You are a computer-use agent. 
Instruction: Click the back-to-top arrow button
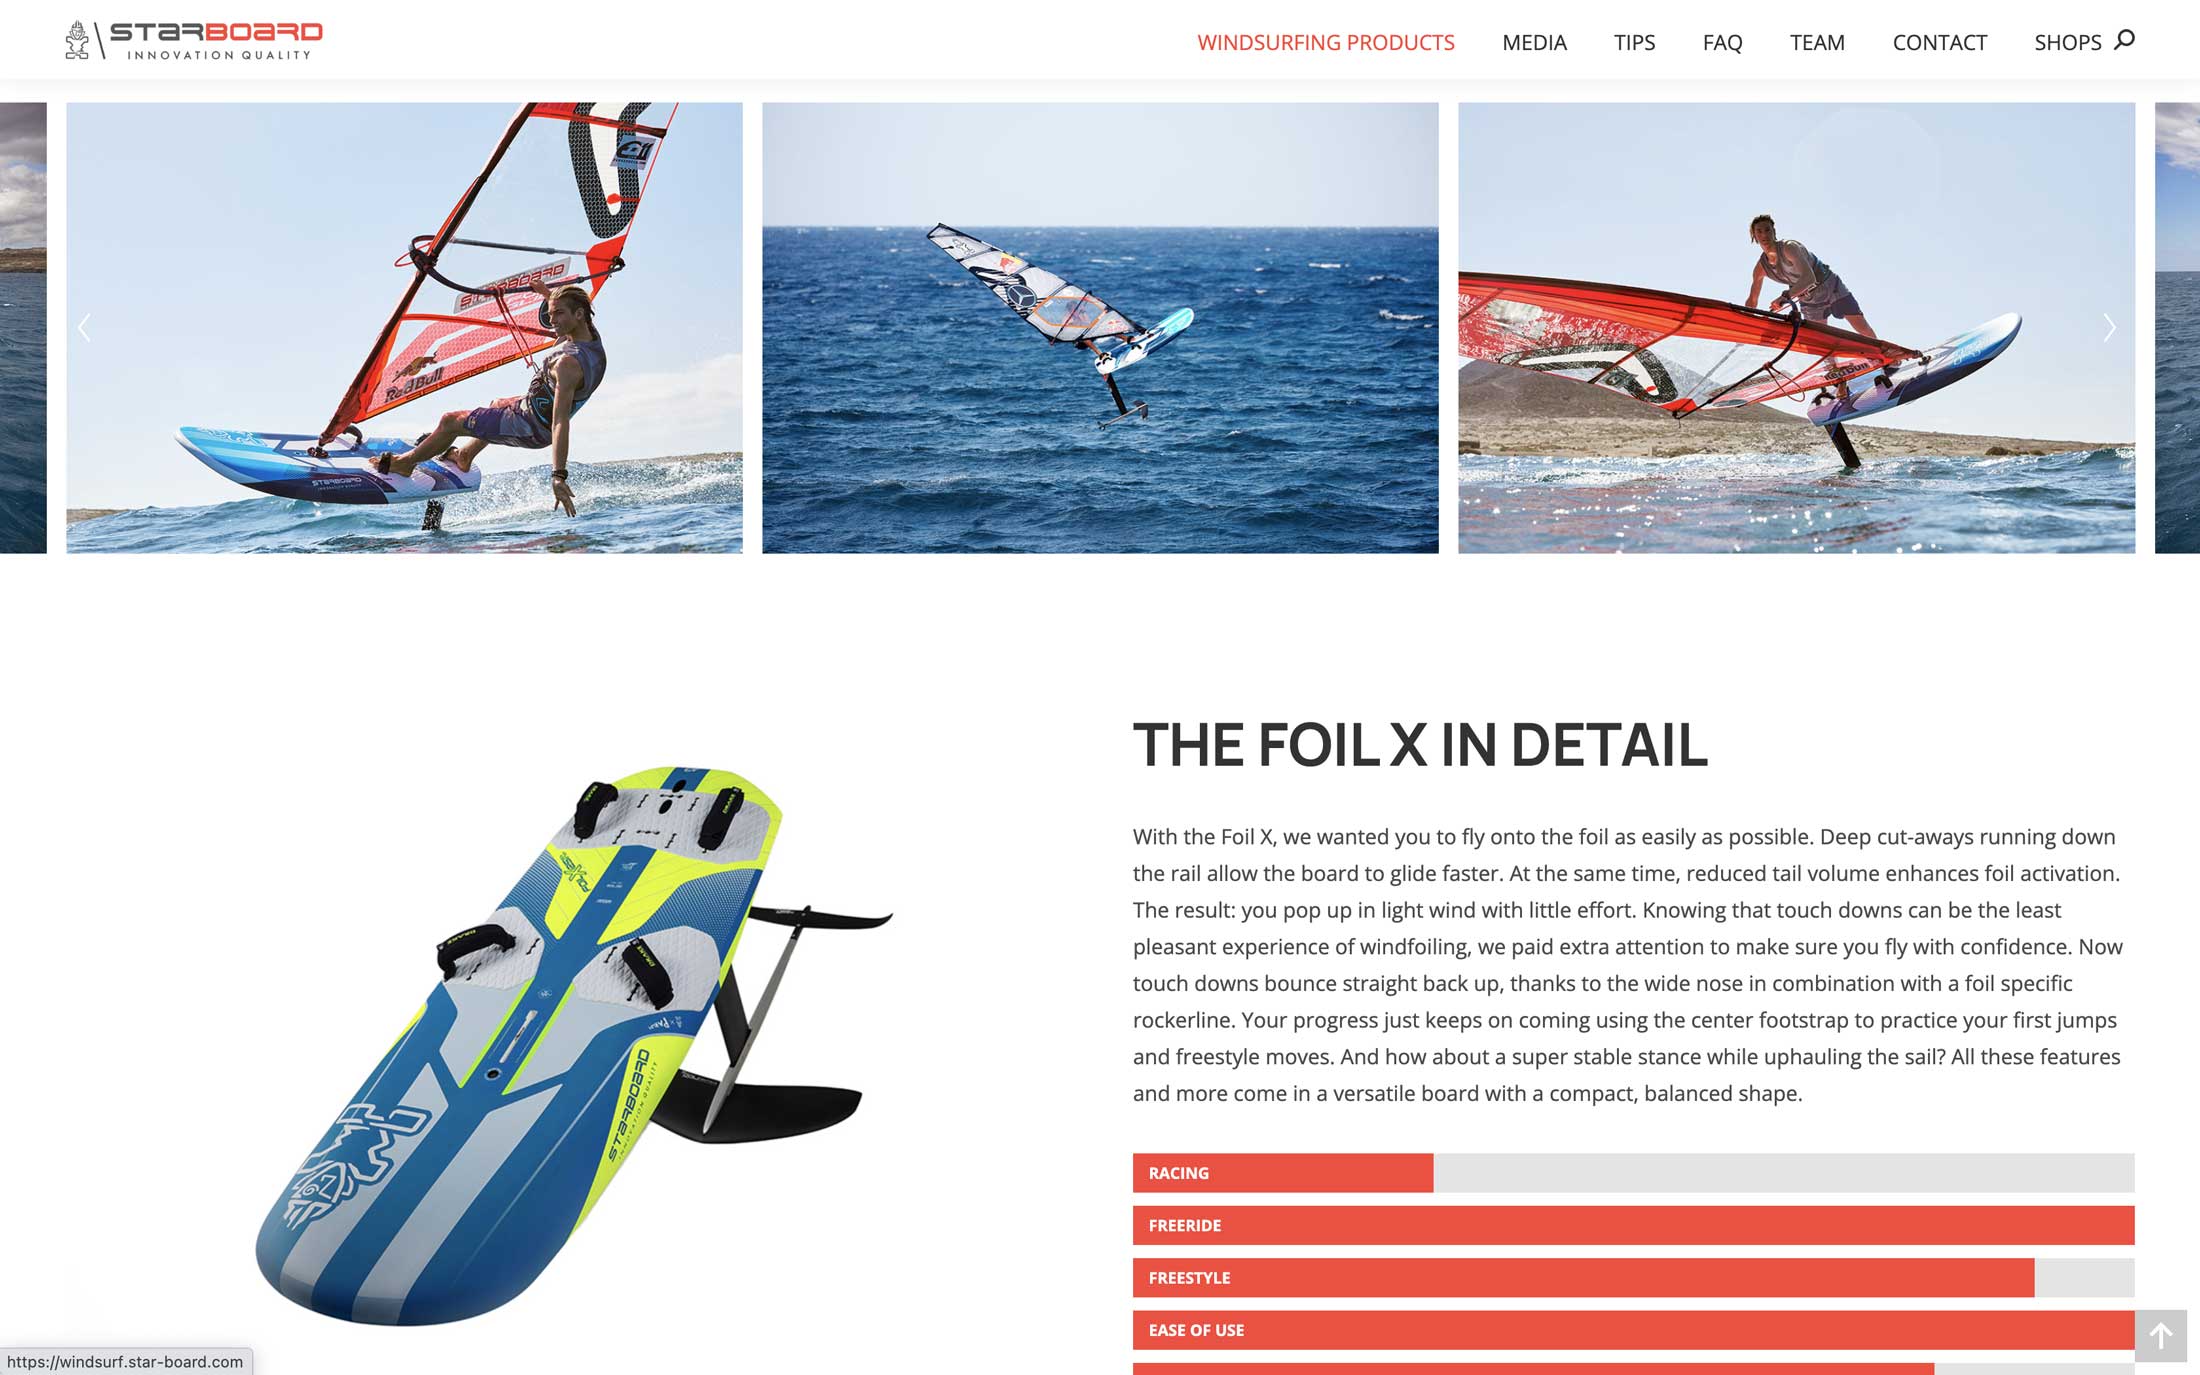pos(2160,1335)
